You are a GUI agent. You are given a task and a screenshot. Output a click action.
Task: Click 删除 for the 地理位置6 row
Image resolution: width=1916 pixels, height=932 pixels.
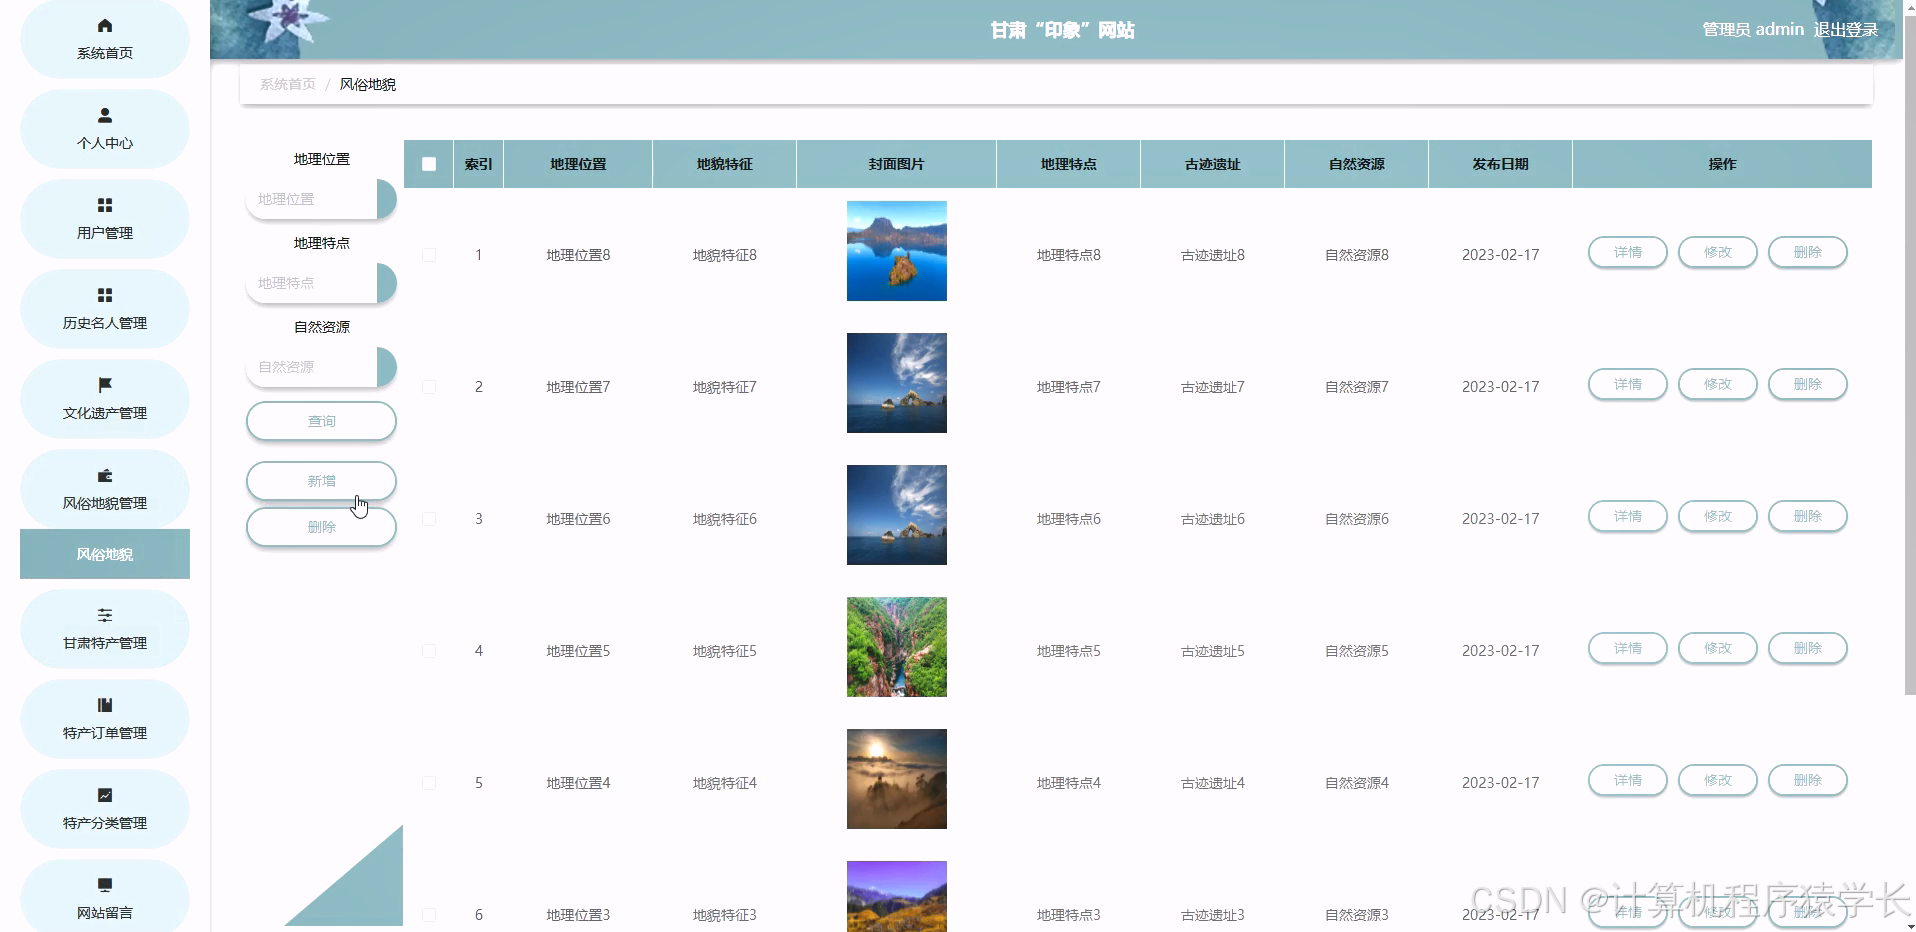[1807, 516]
